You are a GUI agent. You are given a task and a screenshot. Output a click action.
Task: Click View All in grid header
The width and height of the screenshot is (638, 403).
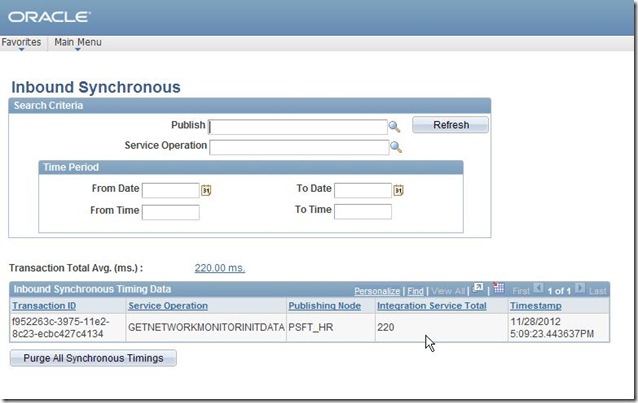coord(448,291)
